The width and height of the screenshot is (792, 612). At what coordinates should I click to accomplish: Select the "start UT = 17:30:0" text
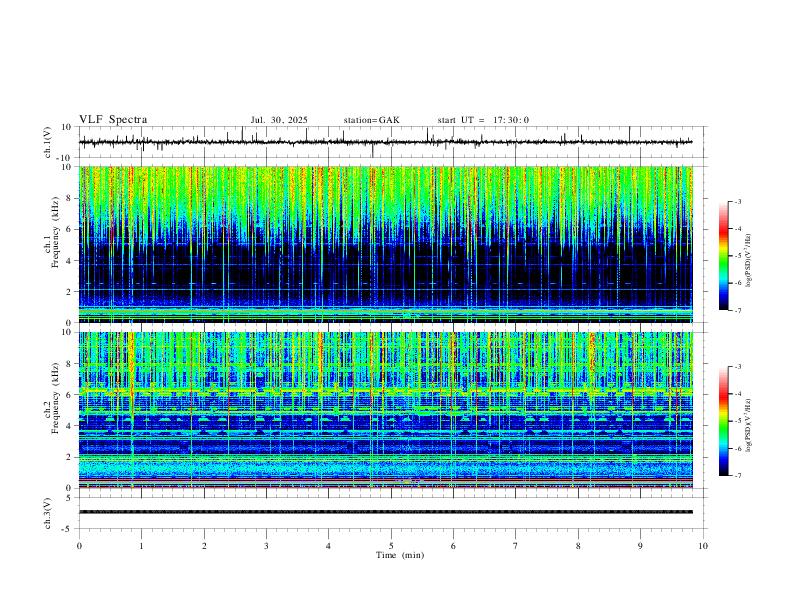(483, 120)
